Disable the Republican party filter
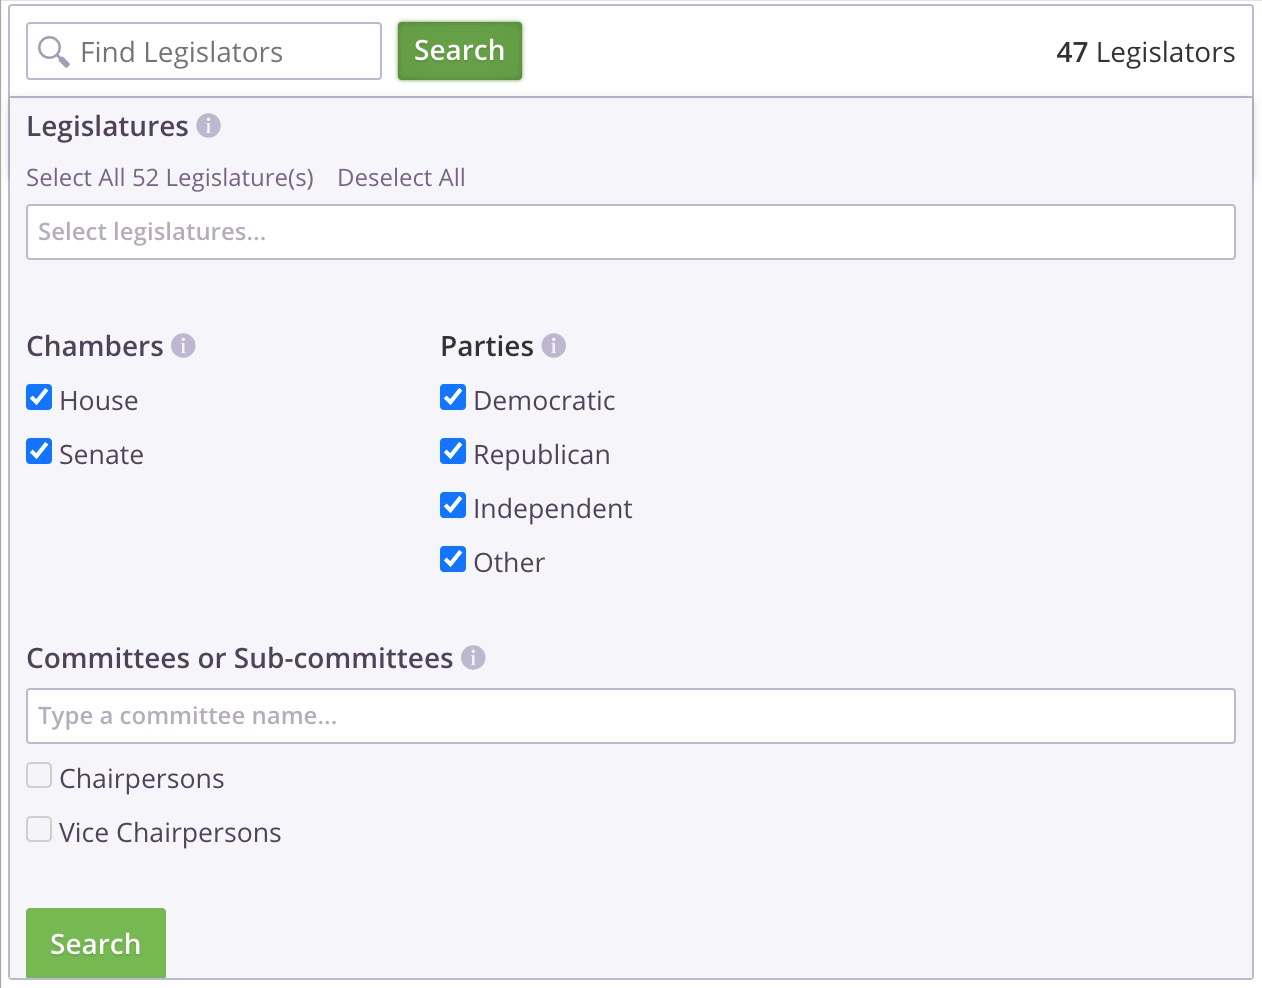 tap(453, 452)
